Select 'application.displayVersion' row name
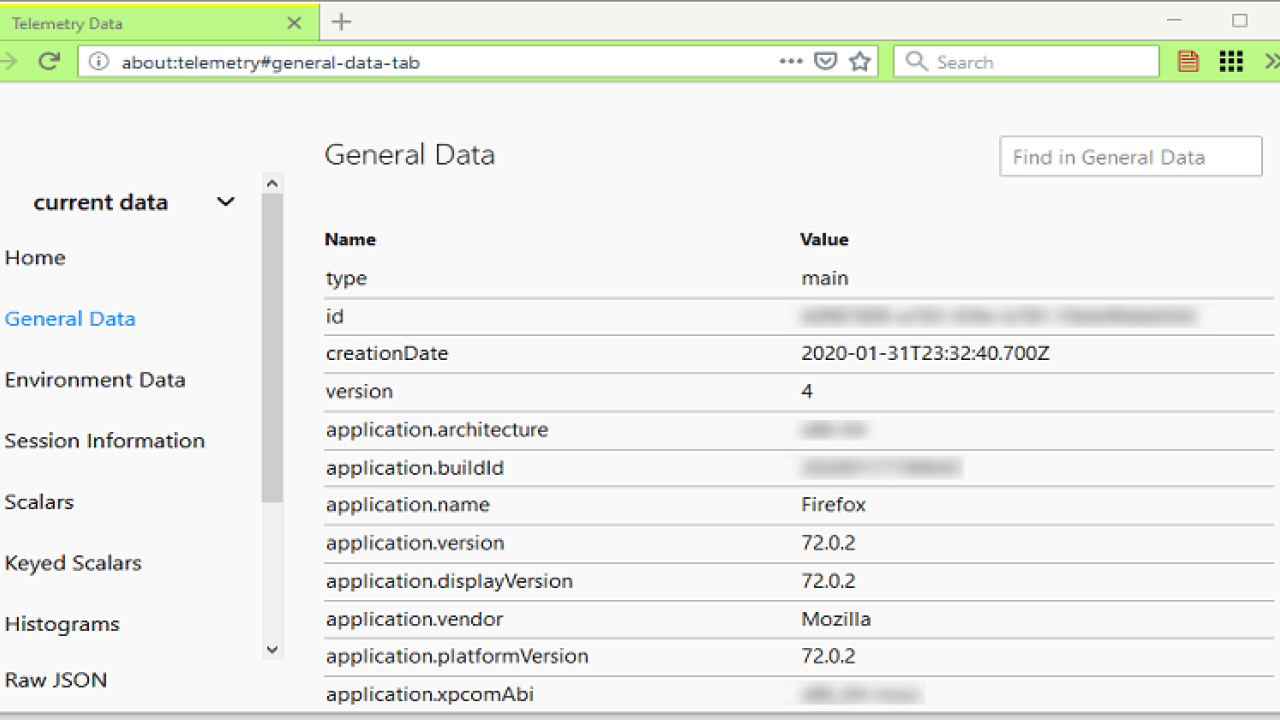 tap(449, 581)
